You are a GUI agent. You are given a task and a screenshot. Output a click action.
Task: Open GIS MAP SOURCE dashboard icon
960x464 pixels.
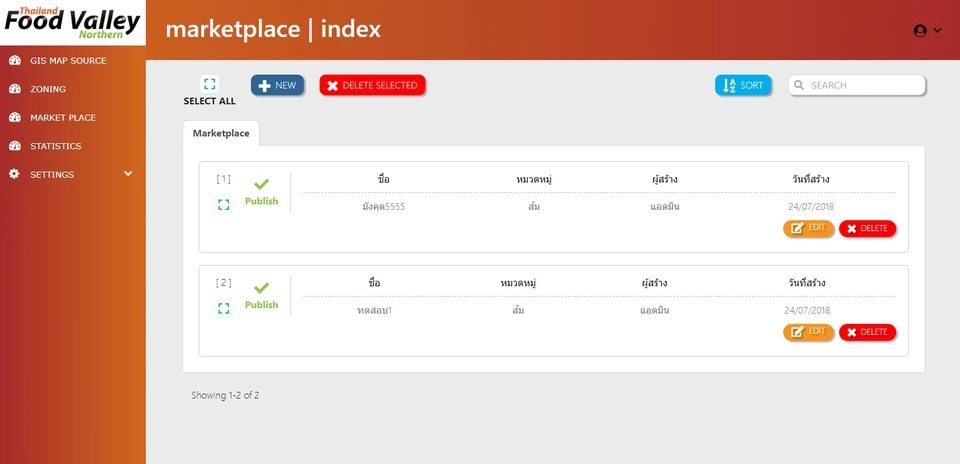click(15, 61)
